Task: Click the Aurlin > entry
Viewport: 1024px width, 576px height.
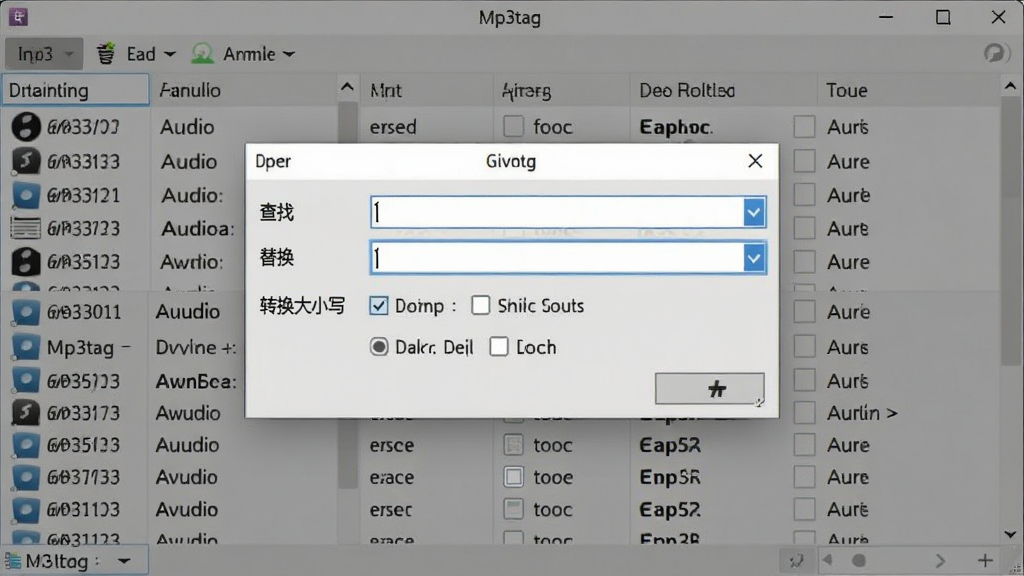Action: [x=862, y=413]
